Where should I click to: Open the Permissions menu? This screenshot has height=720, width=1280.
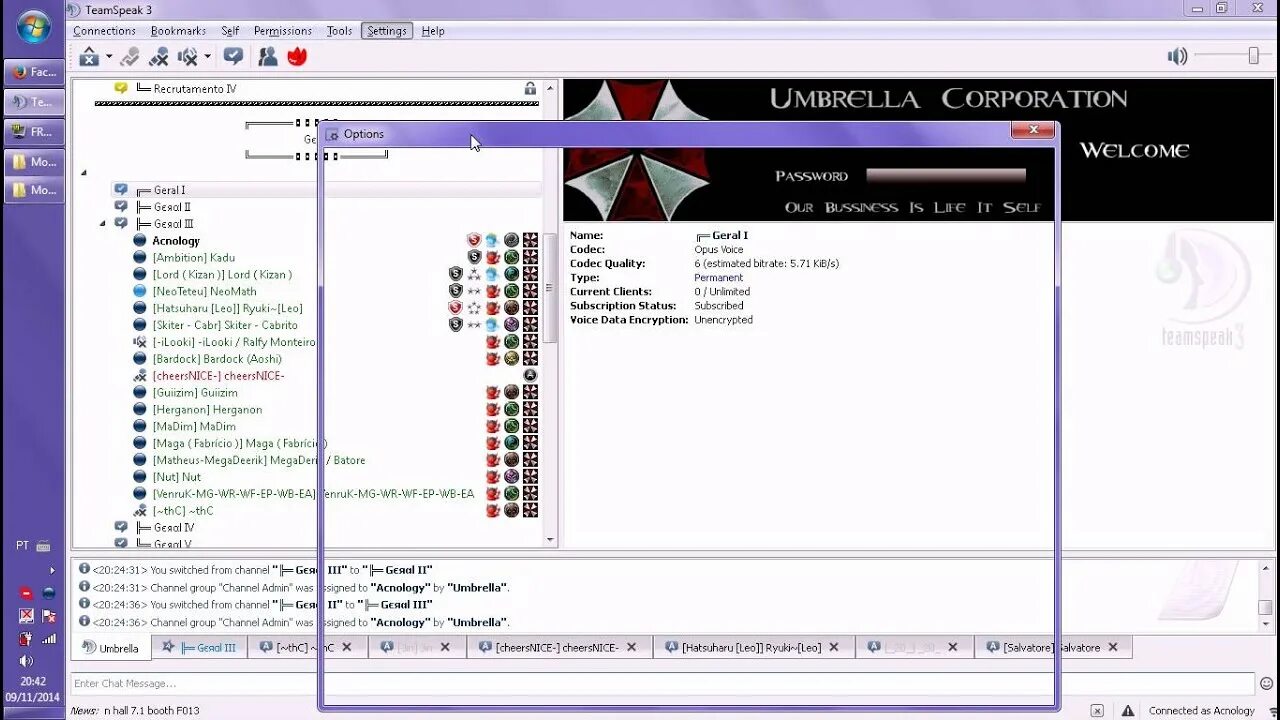tap(283, 31)
